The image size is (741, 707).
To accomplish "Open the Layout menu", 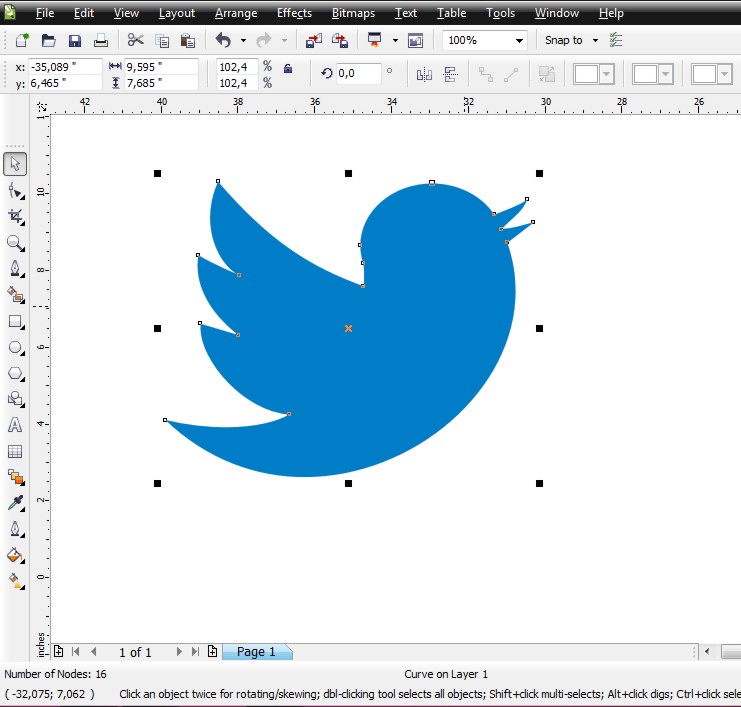I will tap(177, 13).
